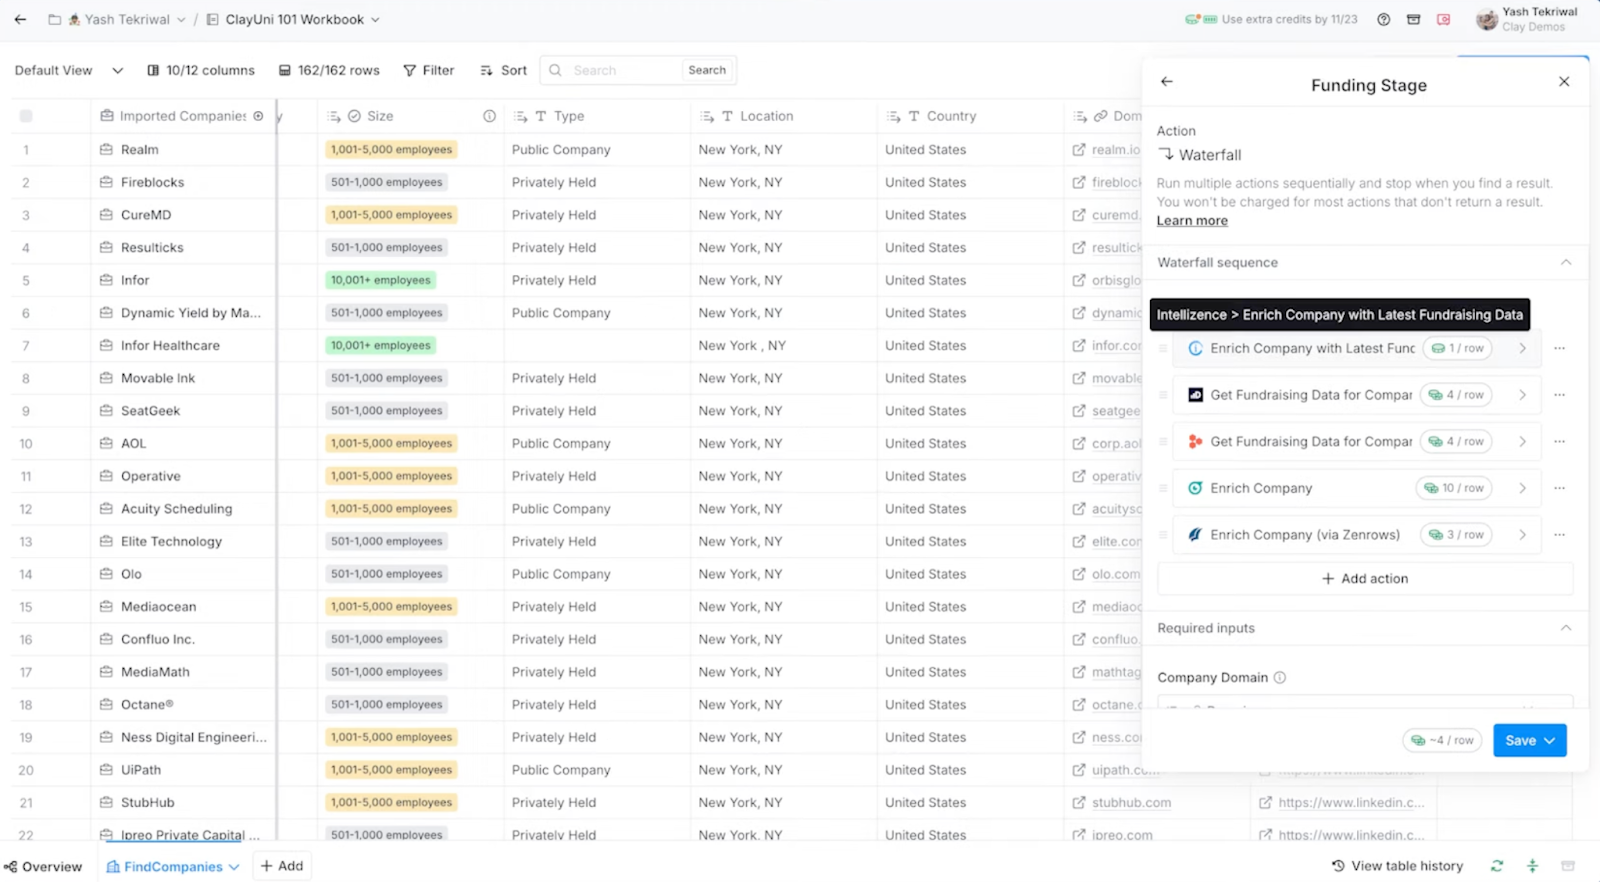Click the 10,001+ employees tag for Infor
This screenshot has height=882, width=1600.
click(x=380, y=280)
